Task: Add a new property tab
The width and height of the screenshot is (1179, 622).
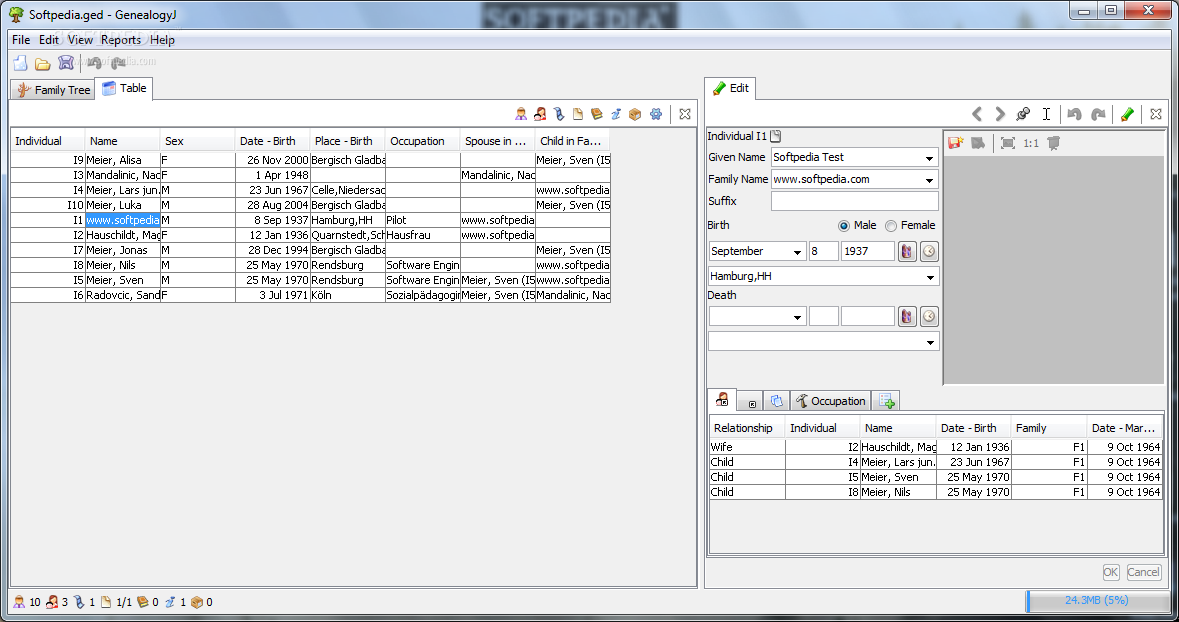Action: click(x=887, y=402)
